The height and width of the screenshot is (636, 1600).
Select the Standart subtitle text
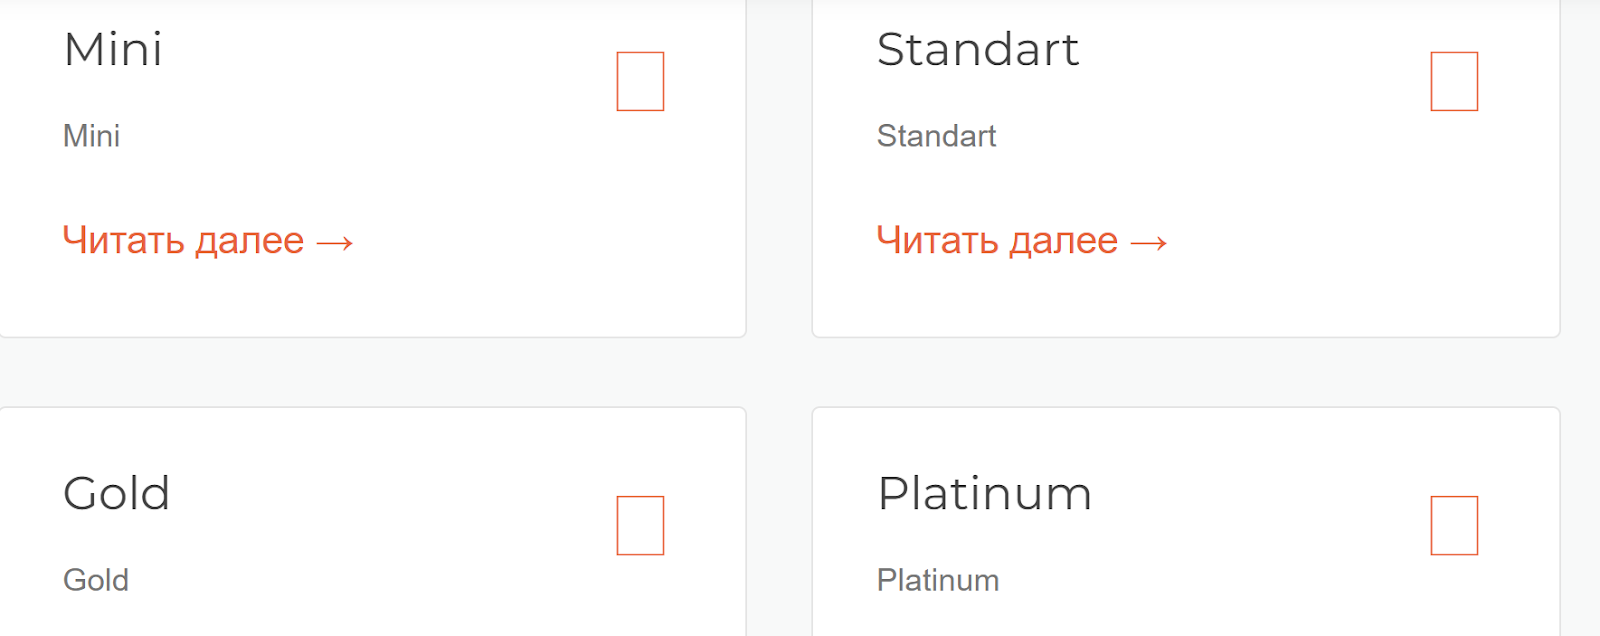click(937, 136)
